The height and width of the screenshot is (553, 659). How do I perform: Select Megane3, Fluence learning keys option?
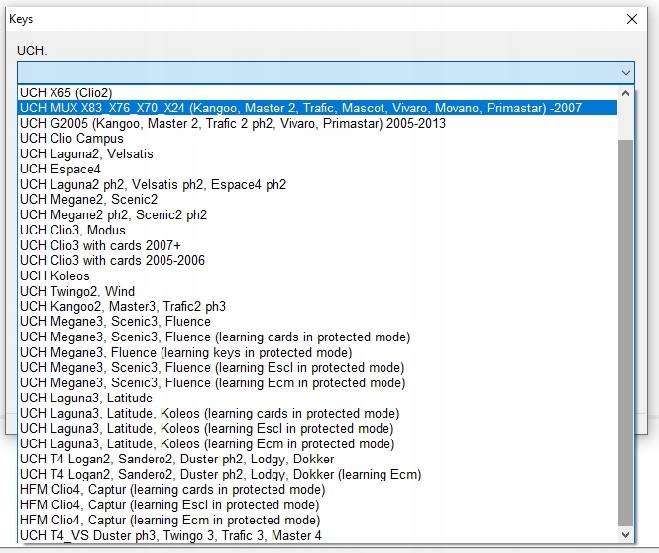318,352
